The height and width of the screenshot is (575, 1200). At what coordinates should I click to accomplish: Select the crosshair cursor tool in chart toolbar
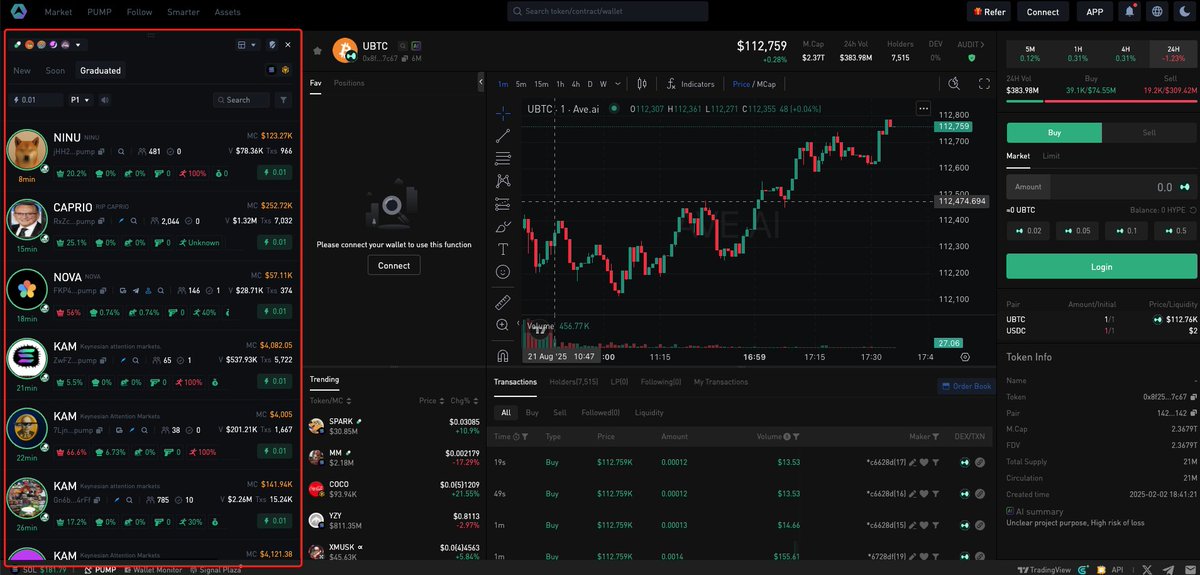click(502, 112)
